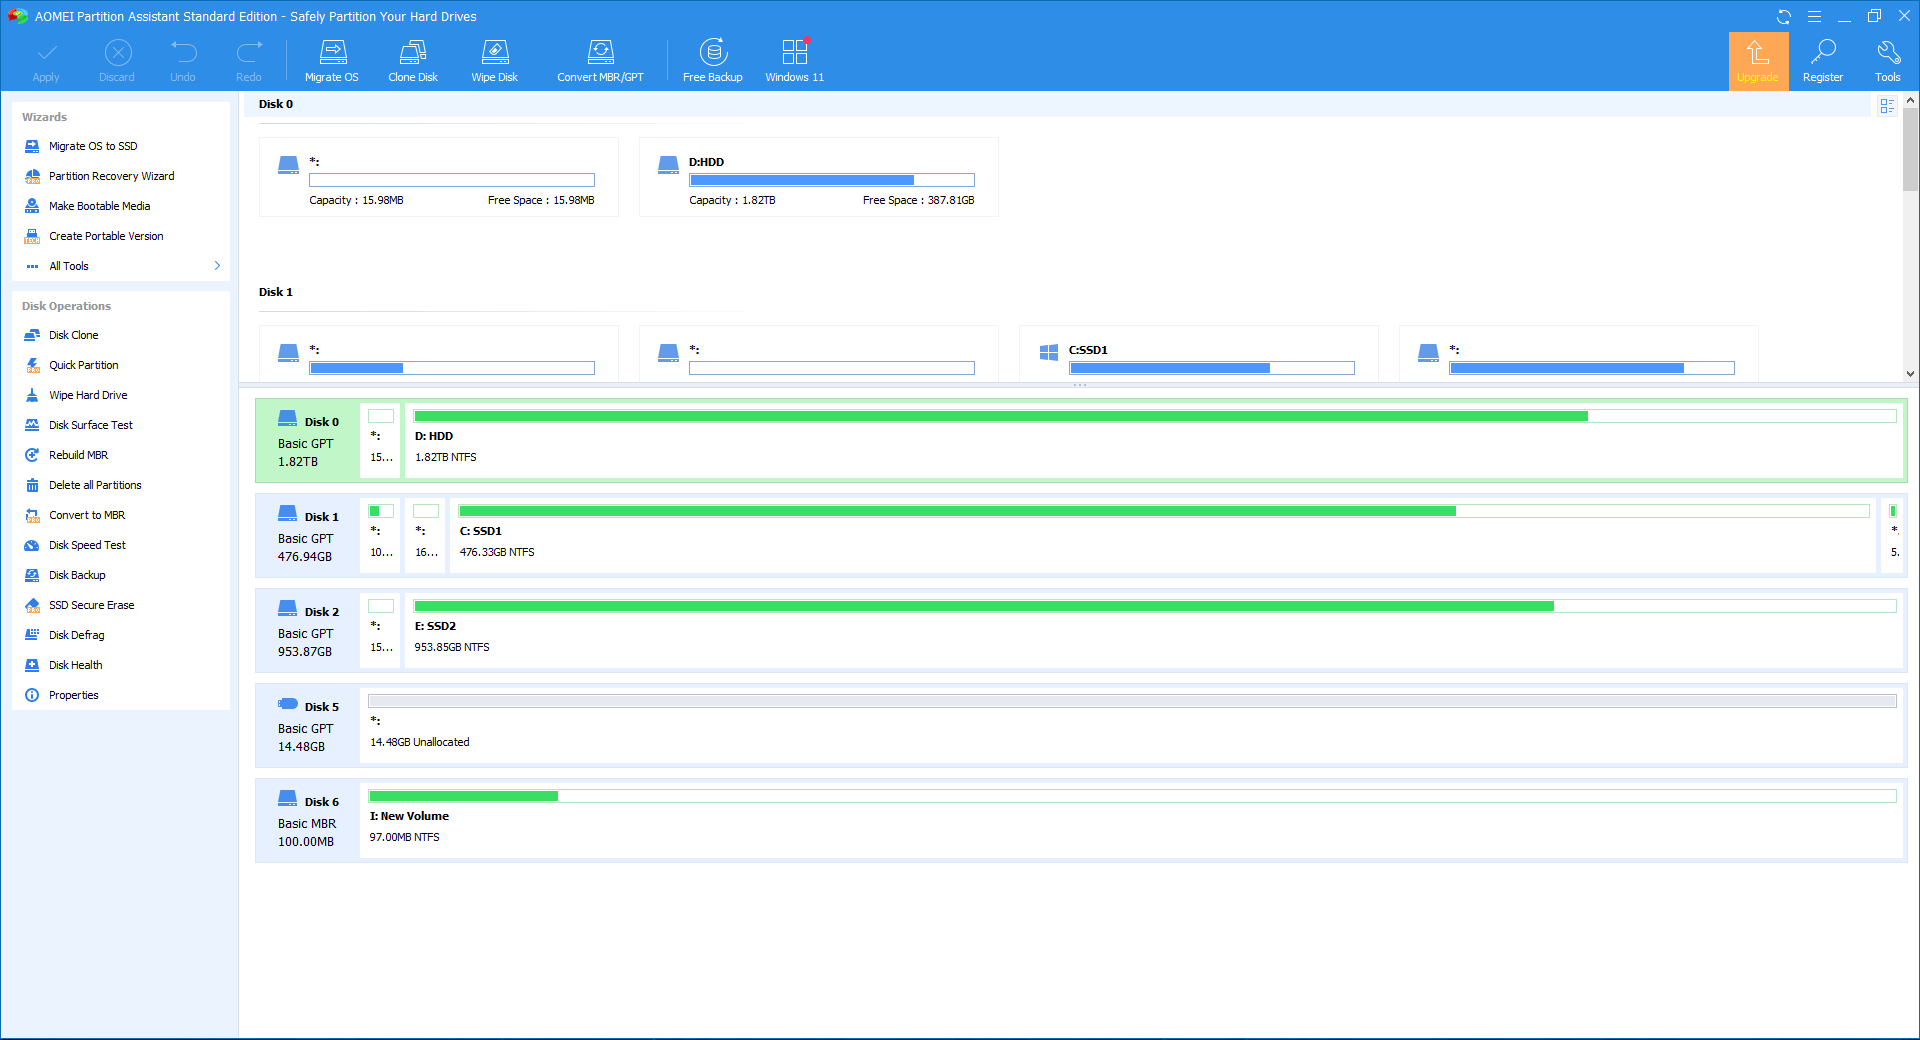Launch the Migrate OS tool
1920x1040 pixels.
click(332, 61)
